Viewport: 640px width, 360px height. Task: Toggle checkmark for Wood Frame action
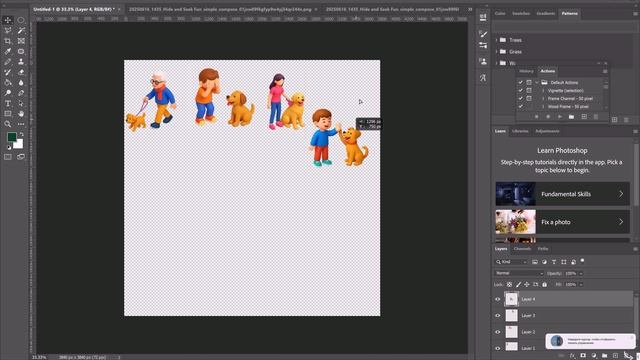(520, 107)
